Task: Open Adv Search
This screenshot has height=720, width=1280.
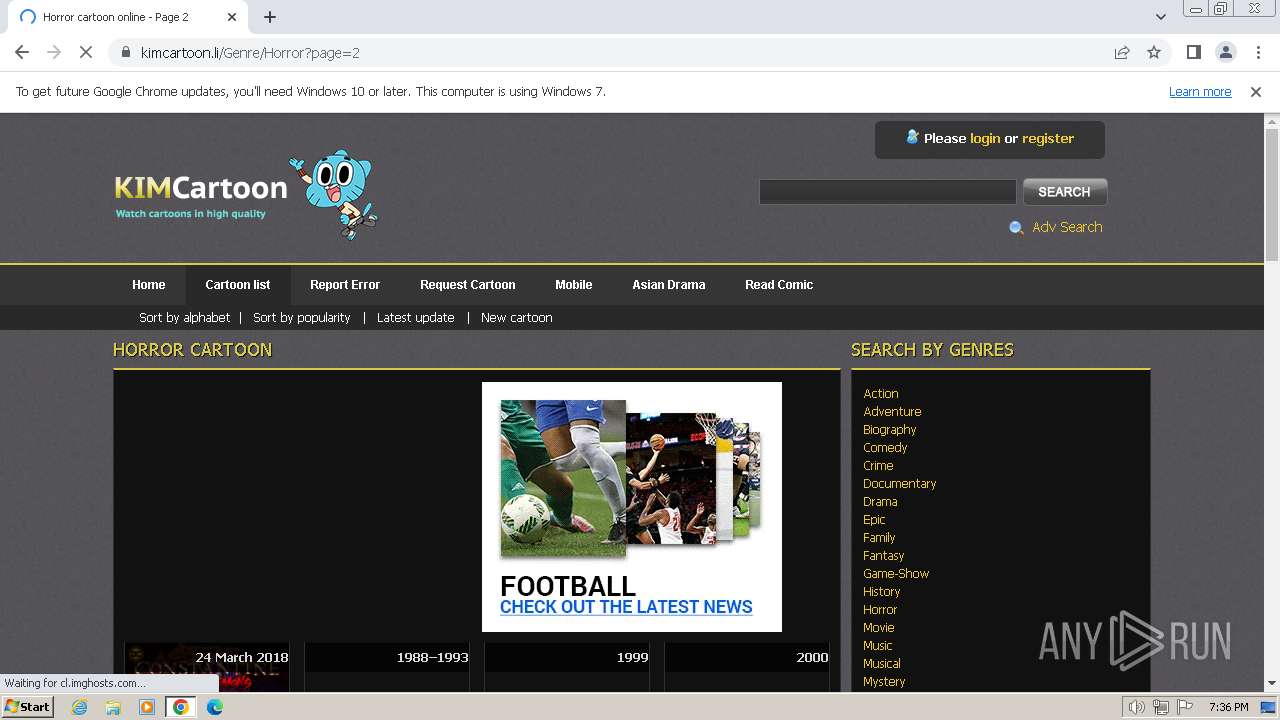Action: 1067,227
